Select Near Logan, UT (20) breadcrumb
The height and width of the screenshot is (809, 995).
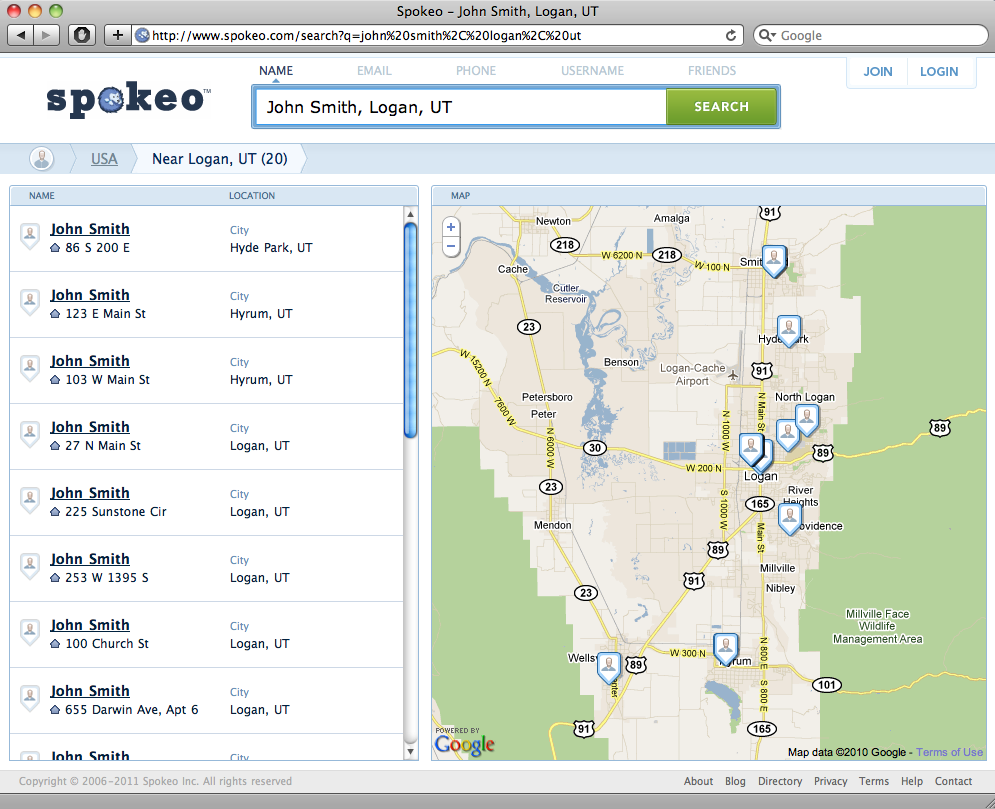coord(220,159)
